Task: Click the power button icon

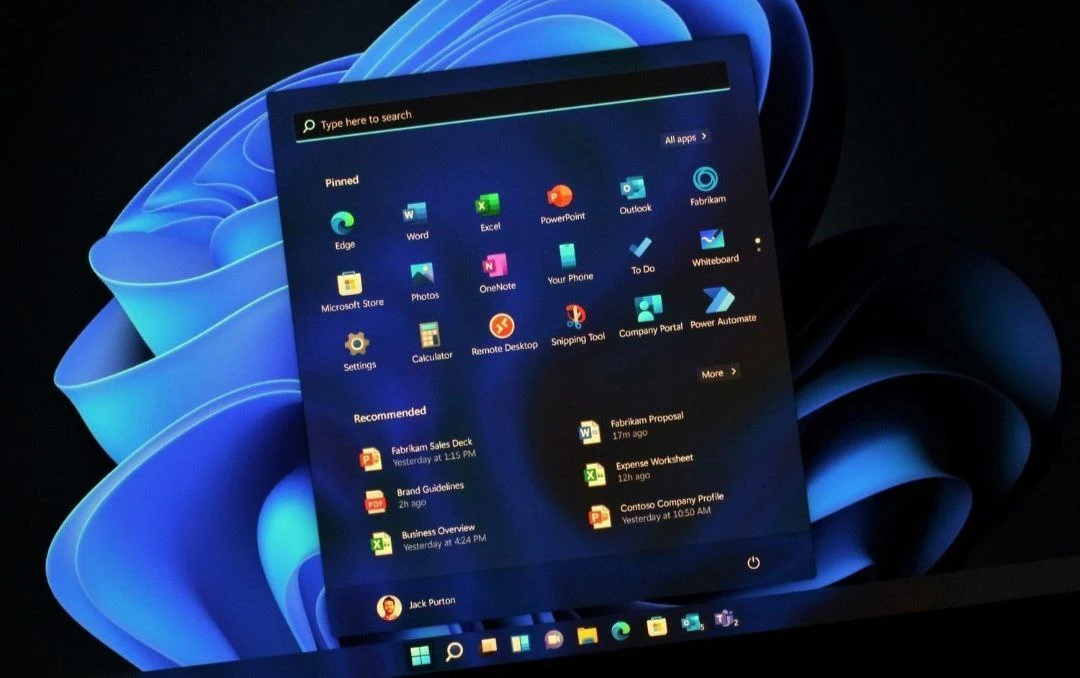Action: tap(754, 562)
